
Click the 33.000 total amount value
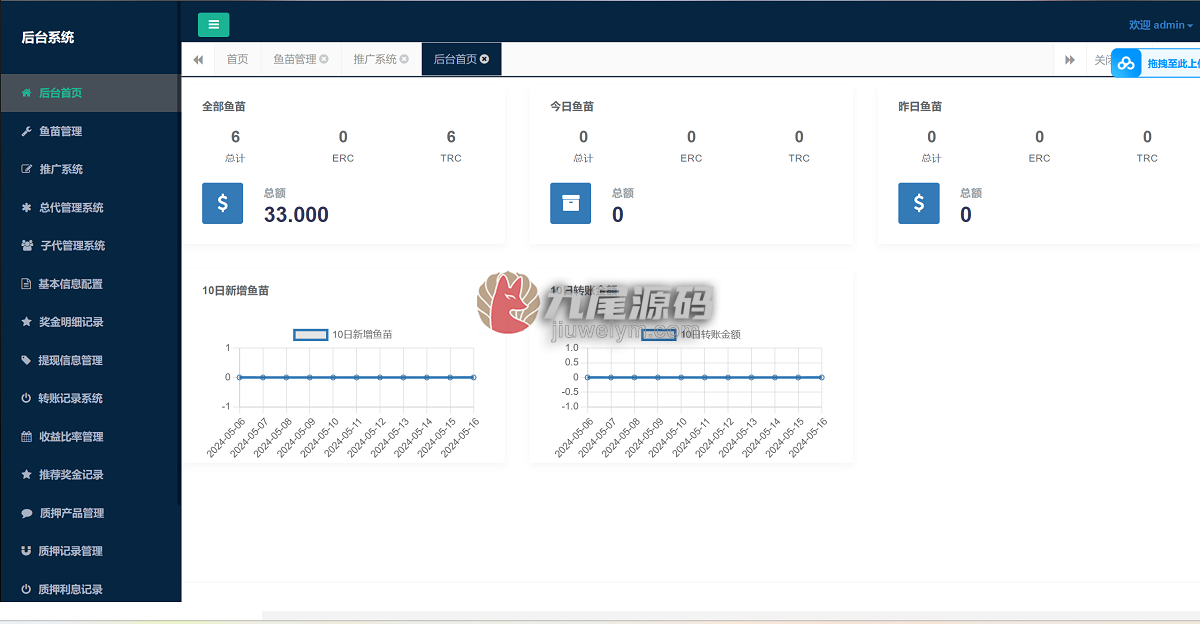coord(296,214)
